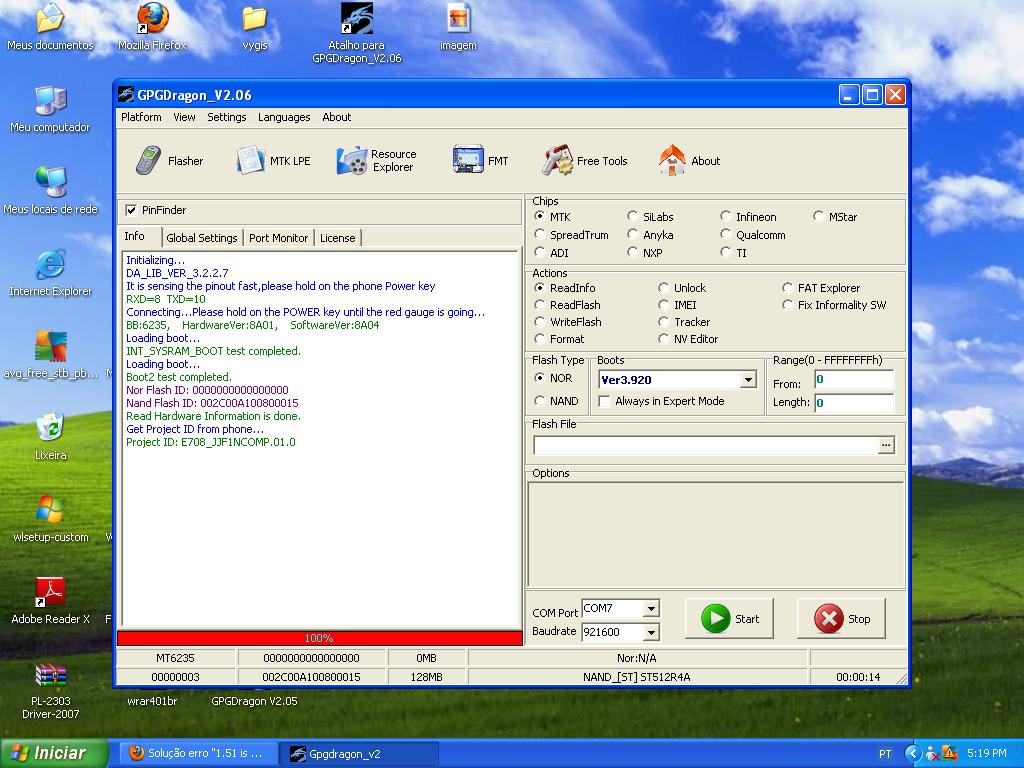Open the Settings menu
This screenshot has height=768, width=1024.
[x=227, y=117]
